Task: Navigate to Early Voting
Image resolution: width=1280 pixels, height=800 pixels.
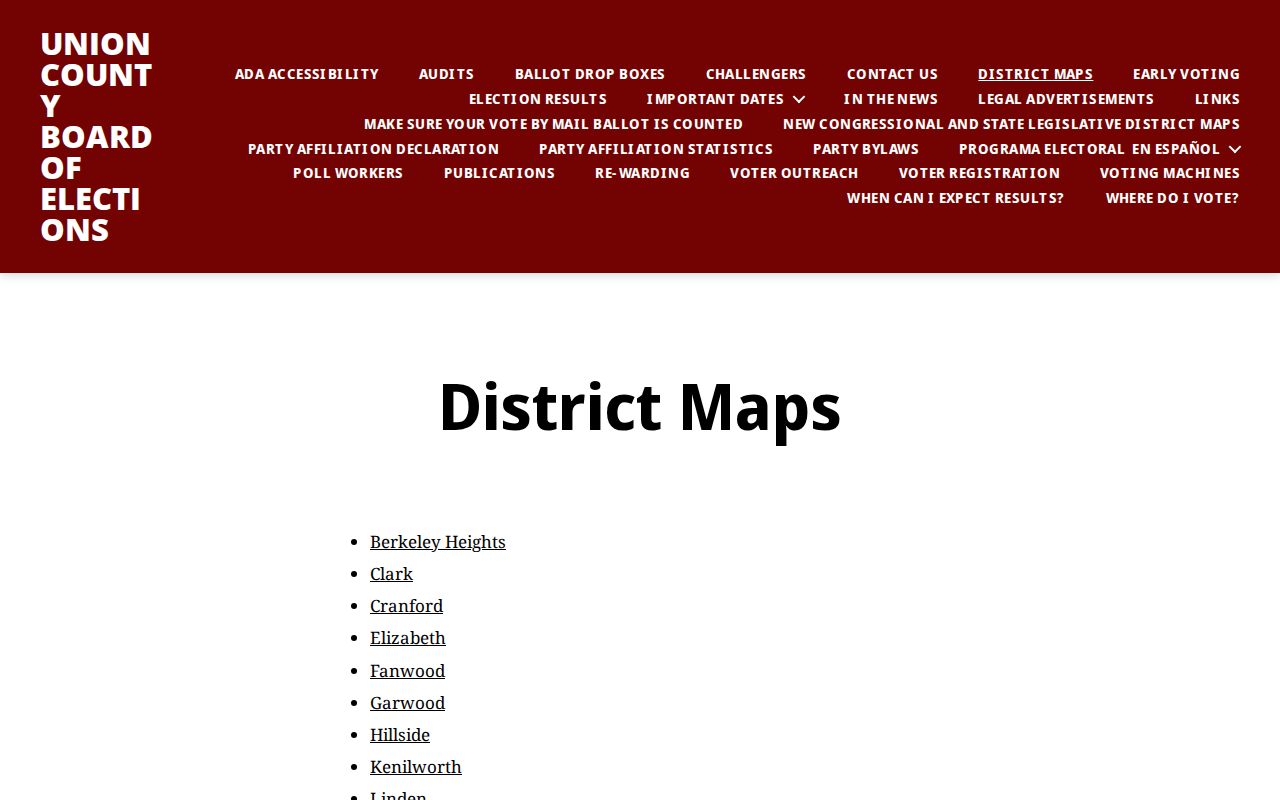Action: click(x=1186, y=74)
